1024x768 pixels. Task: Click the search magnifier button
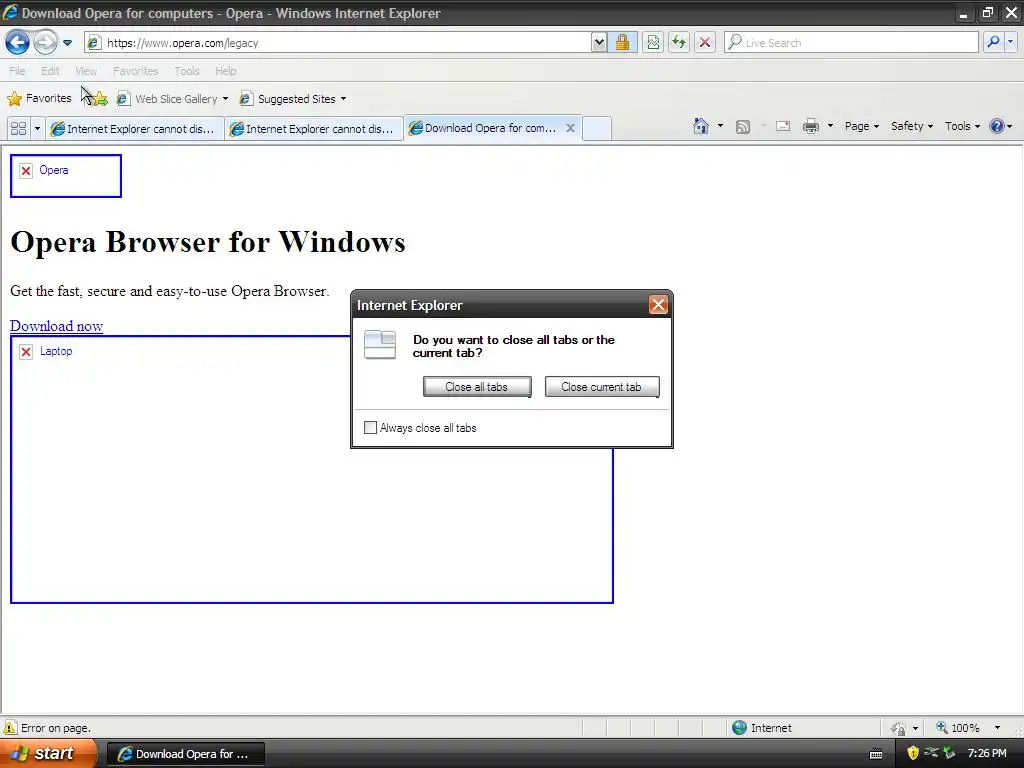click(x=993, y=42)
